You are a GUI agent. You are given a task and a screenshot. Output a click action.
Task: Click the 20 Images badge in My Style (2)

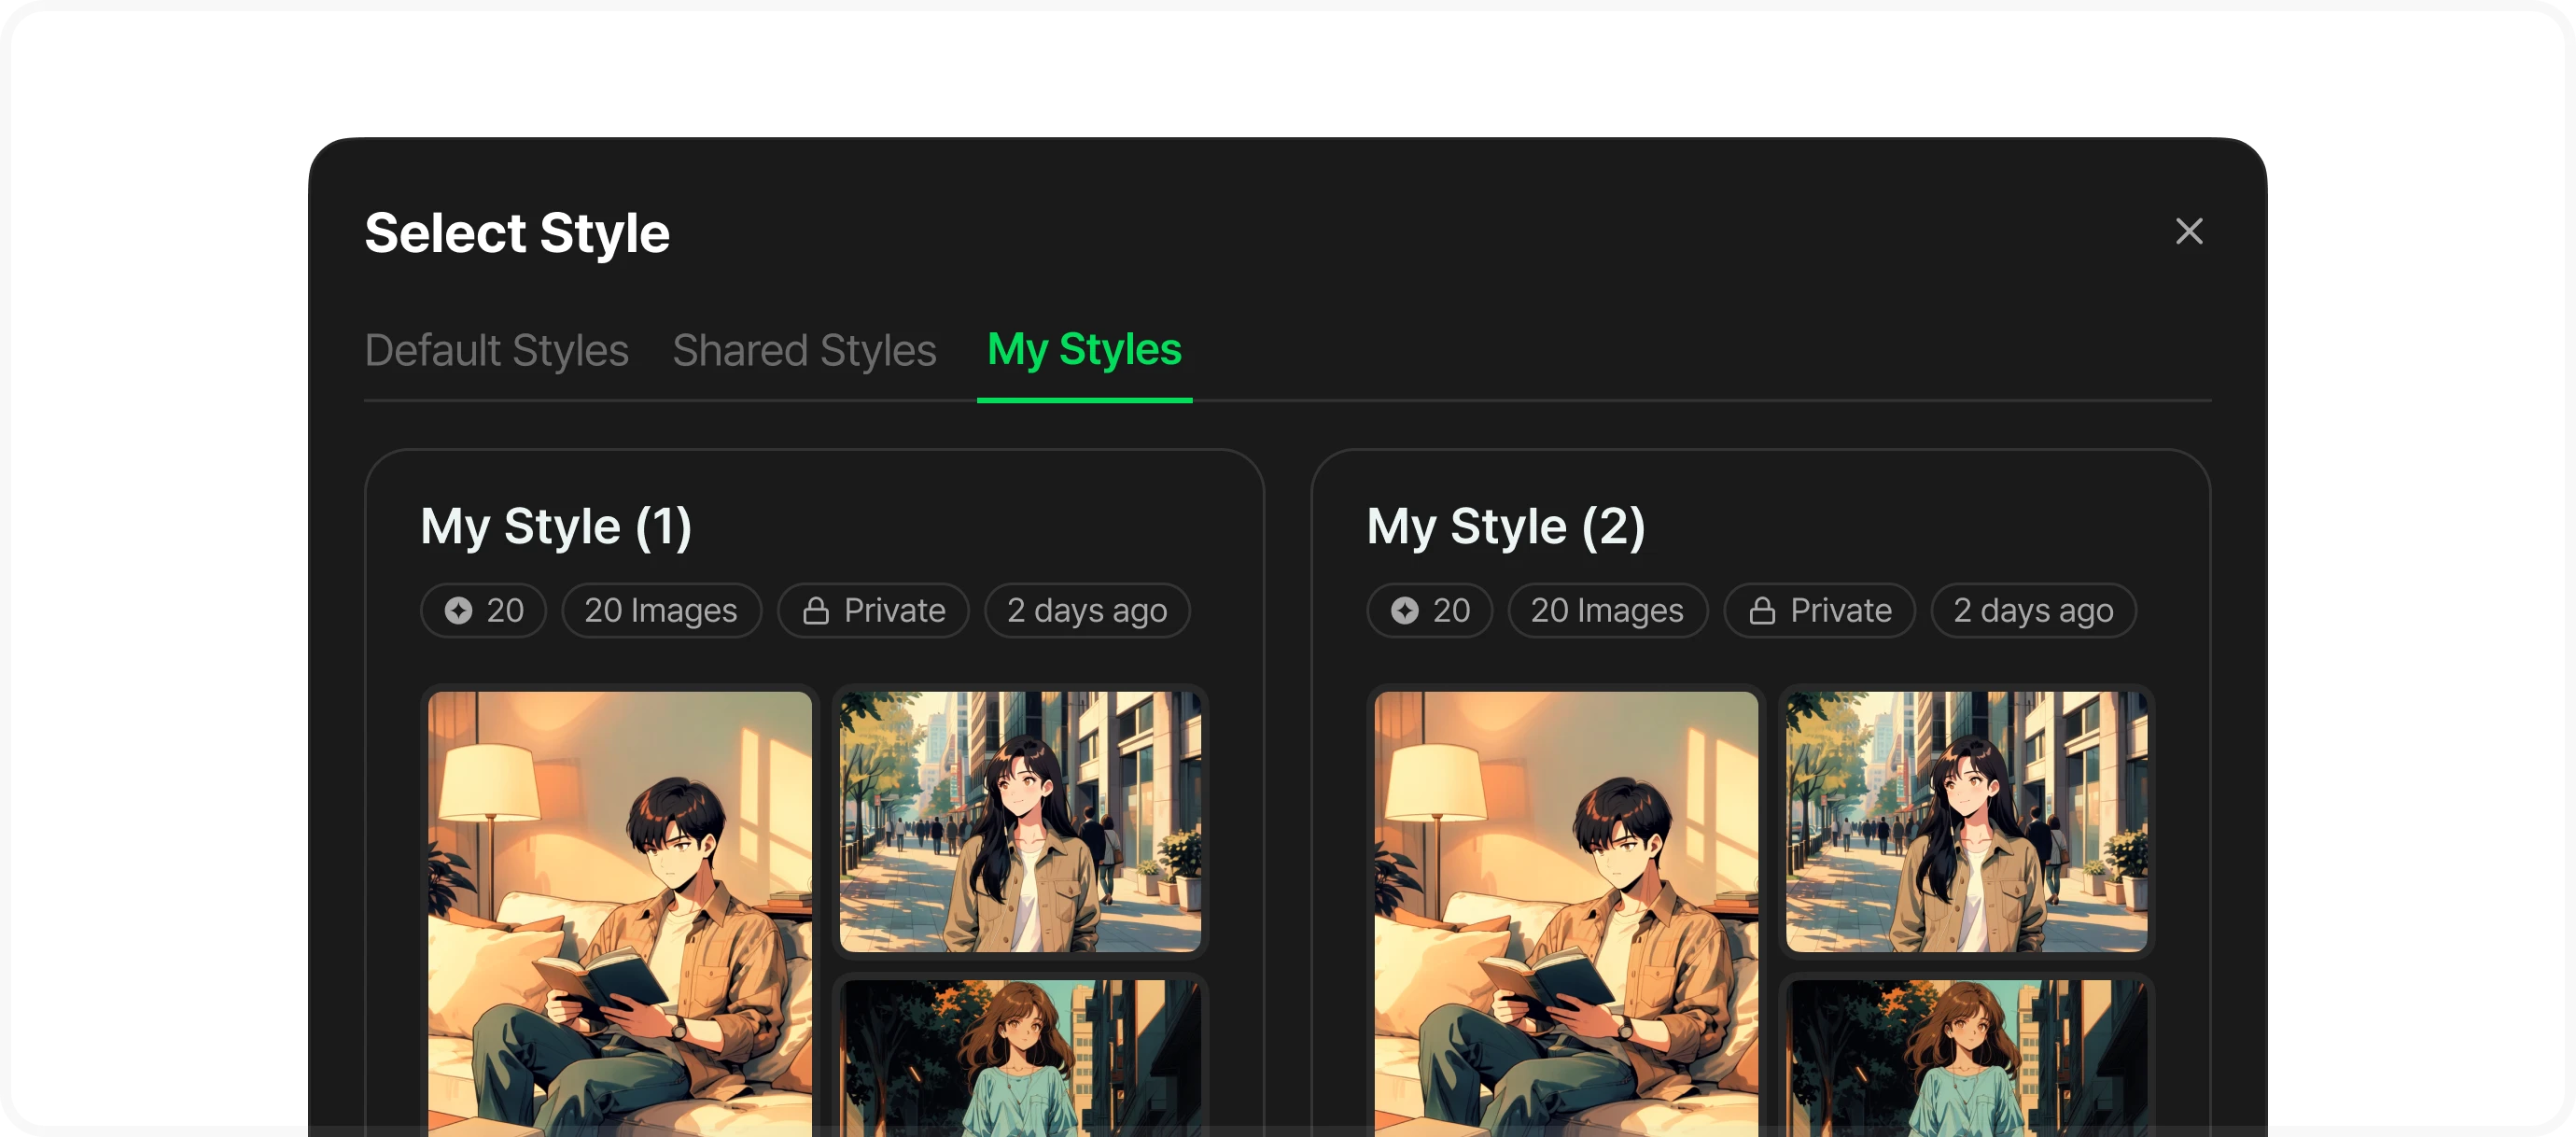[x=1607, y=610]
